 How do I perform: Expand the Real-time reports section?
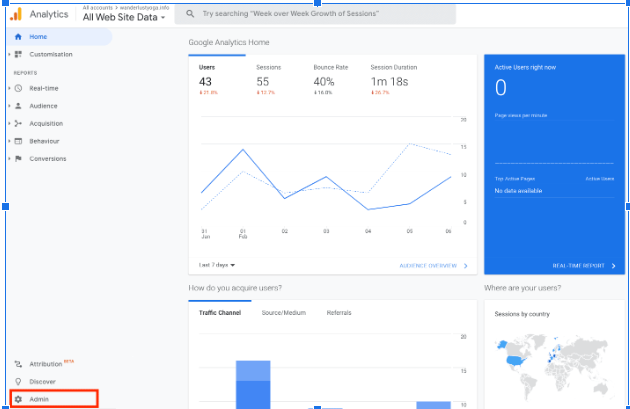point(9,88)
